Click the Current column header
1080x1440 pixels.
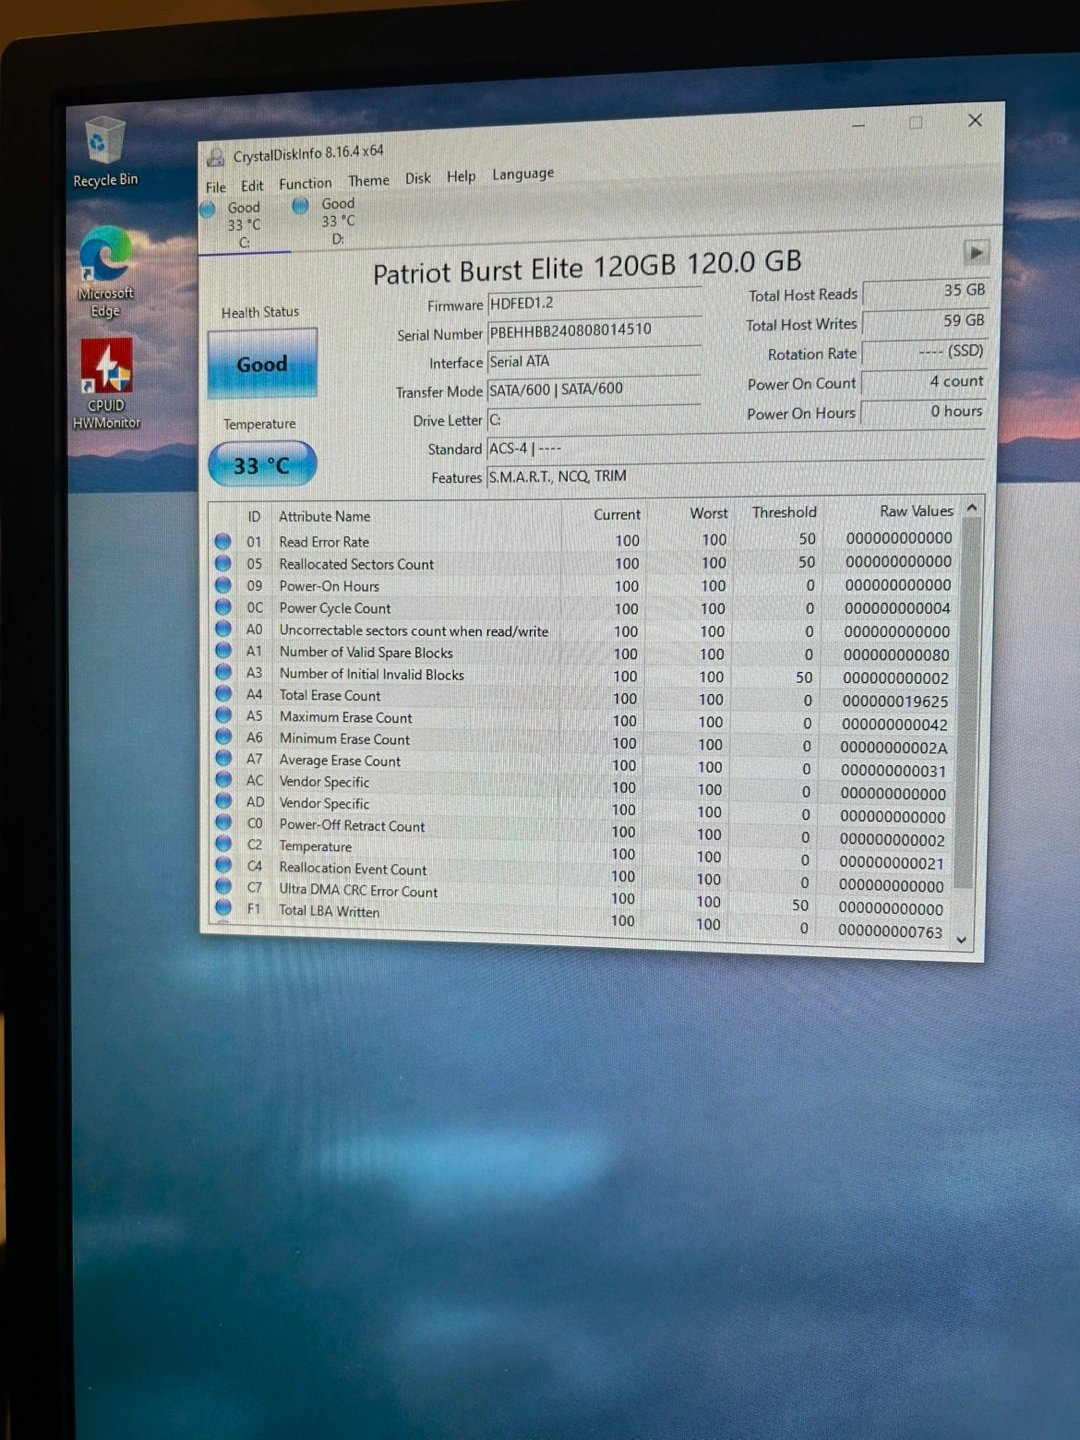[x=617, y=514]
